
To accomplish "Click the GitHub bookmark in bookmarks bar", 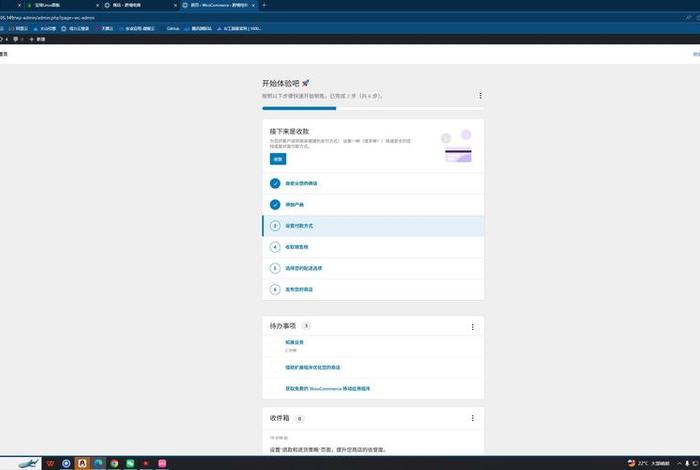I will tap(171, 28).
